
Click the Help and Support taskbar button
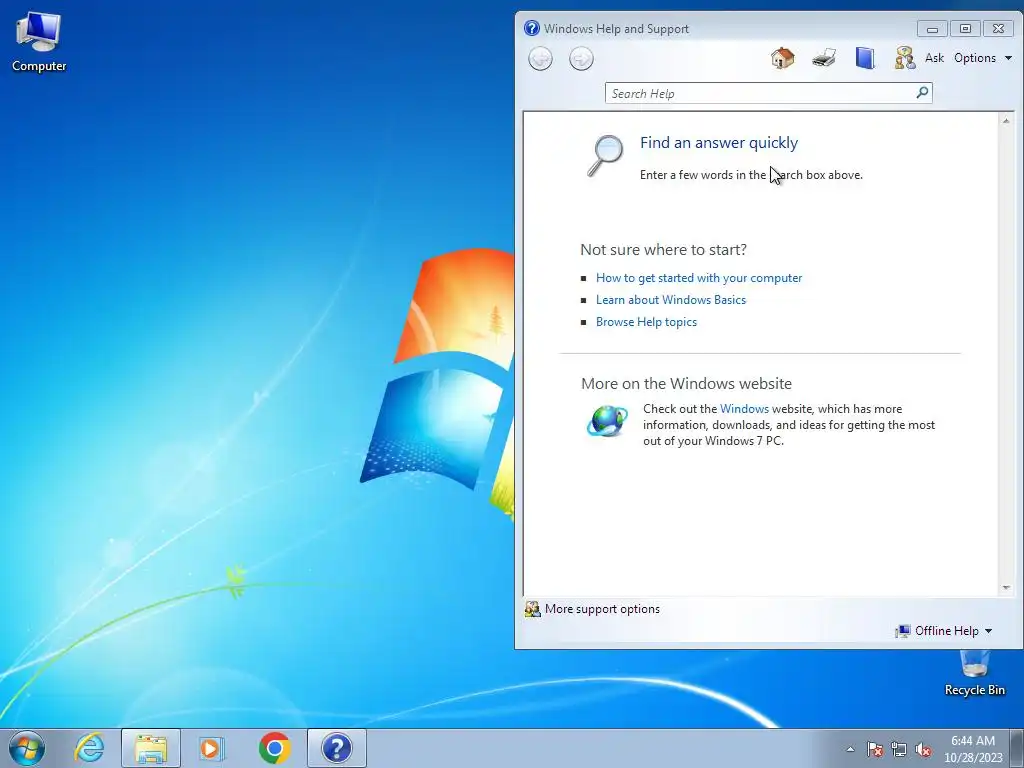click(x=337, y=748)
